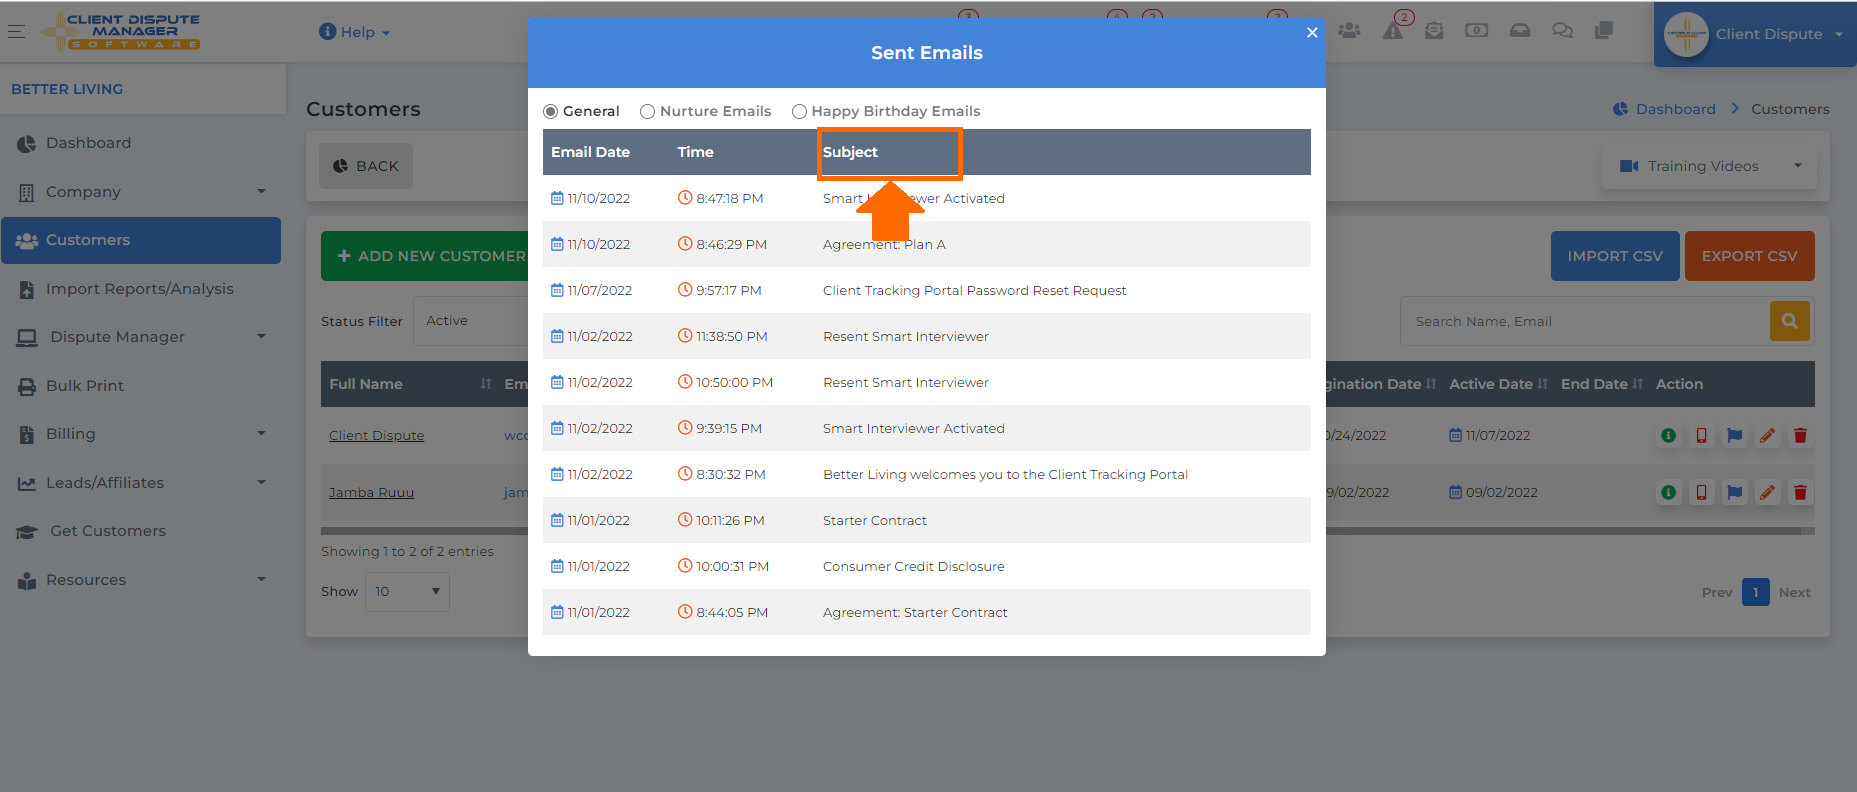Open the Client Dispute customer link
The width and height of the screenshot is (1857, 792).
377,436
